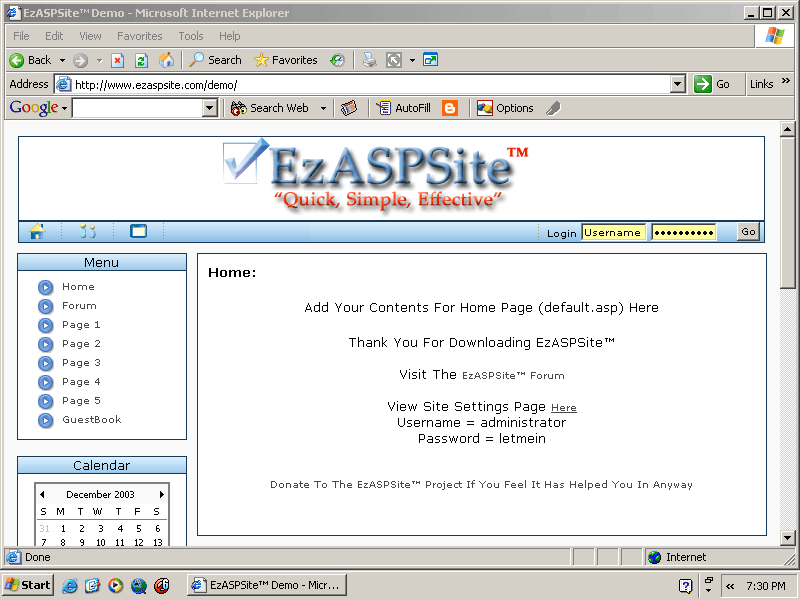The width and height of the screenshot is (800, 600).
Task: Click the IE Back arrow icon
Action: pos(17,60)
